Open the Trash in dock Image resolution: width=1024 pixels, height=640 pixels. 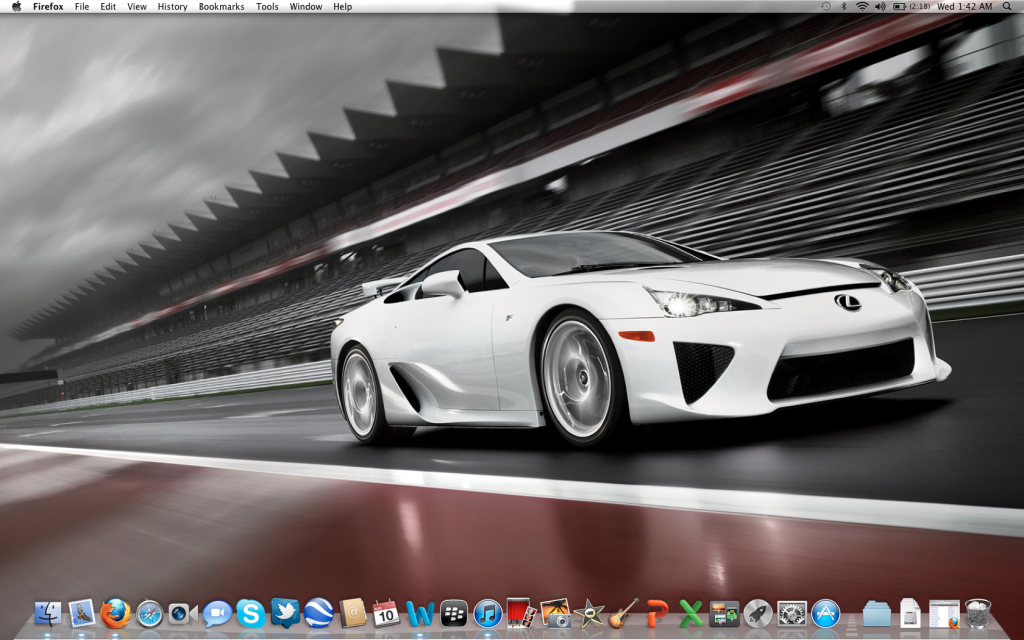point(978,614)
